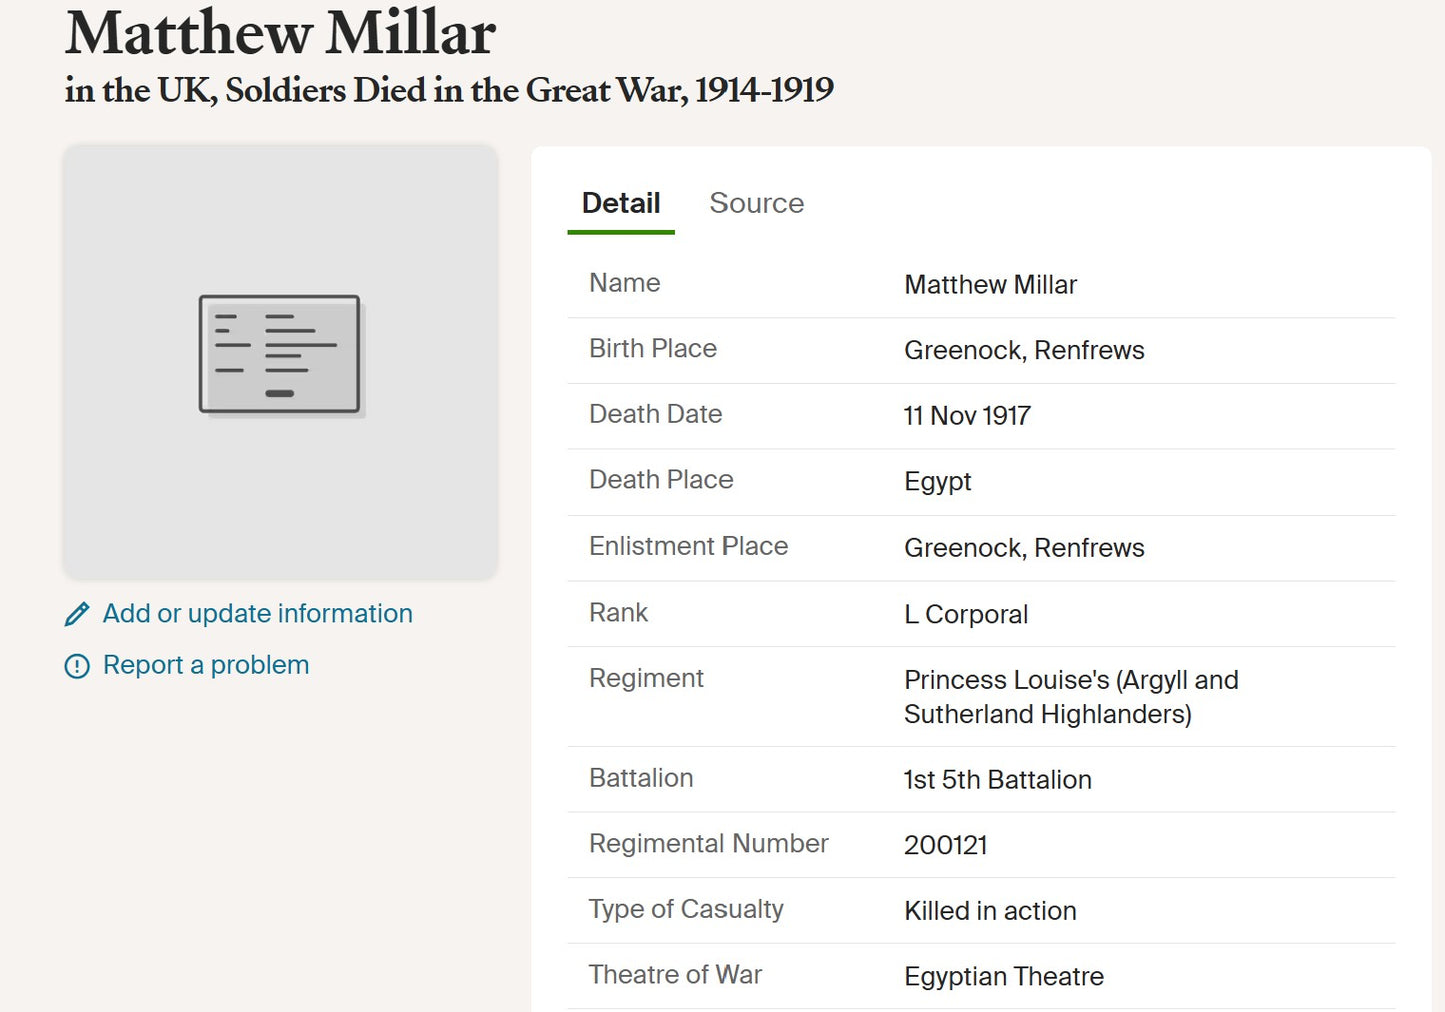
Task: Select the 1st 5th Battalion value
Action: pyautogui.click(x=997, y=780)
